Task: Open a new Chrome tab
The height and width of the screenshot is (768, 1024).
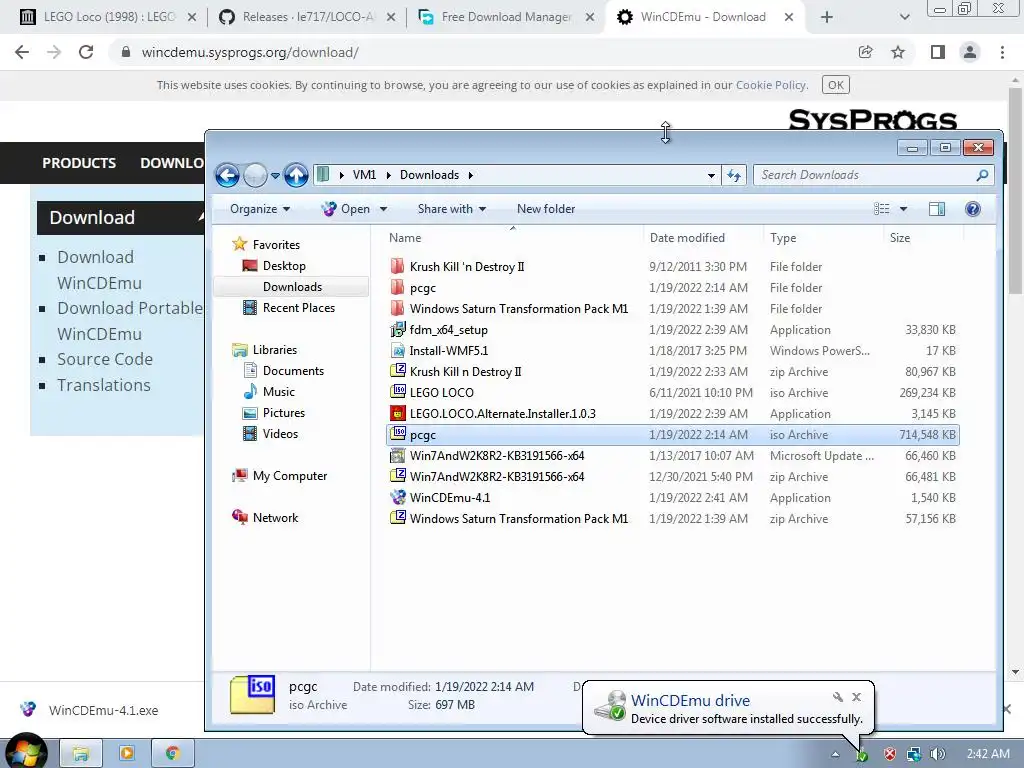Action: 827,18
